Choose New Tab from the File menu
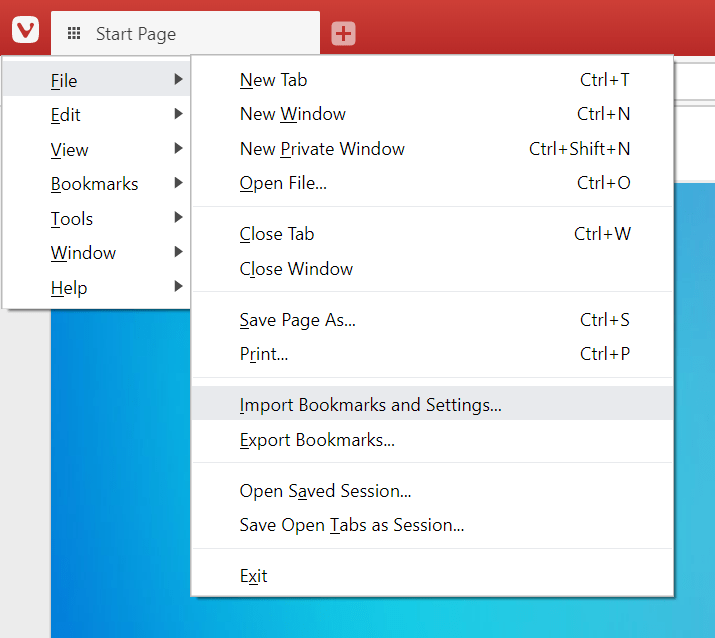The width and height of the screenshot is (715, 638). (x=432, y=80)
